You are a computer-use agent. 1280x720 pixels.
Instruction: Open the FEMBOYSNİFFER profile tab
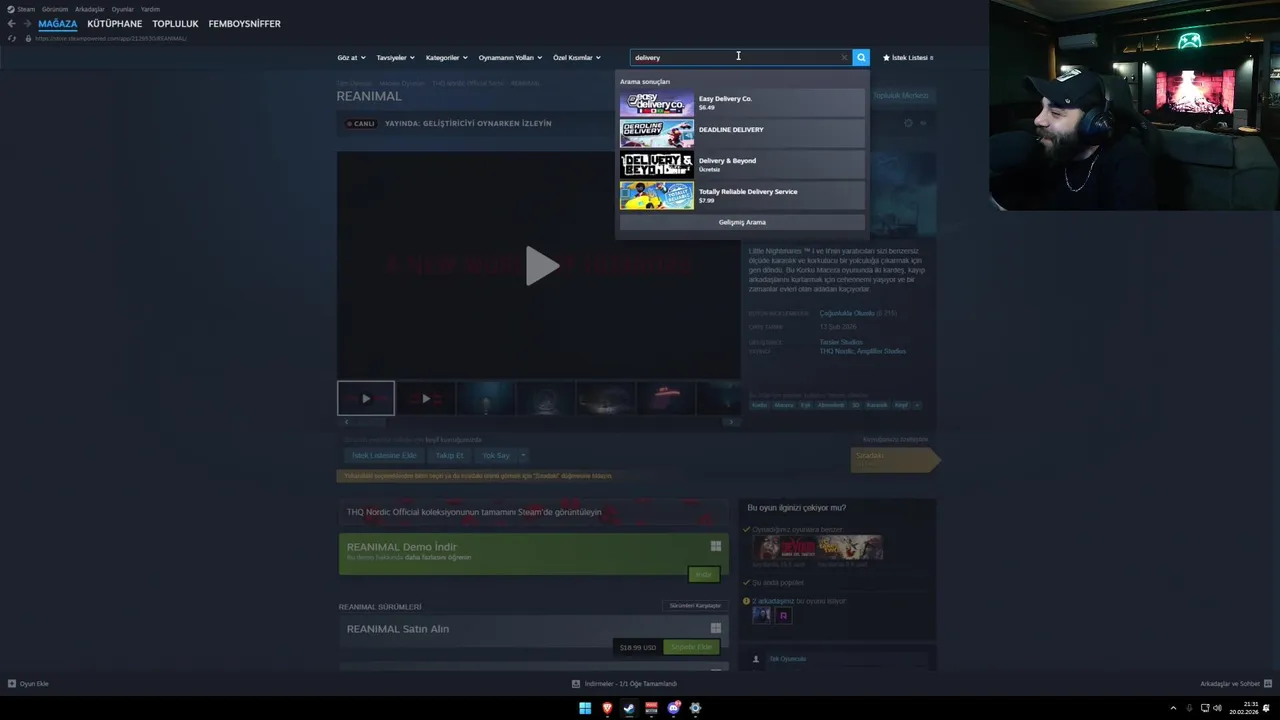click(244, 24)
